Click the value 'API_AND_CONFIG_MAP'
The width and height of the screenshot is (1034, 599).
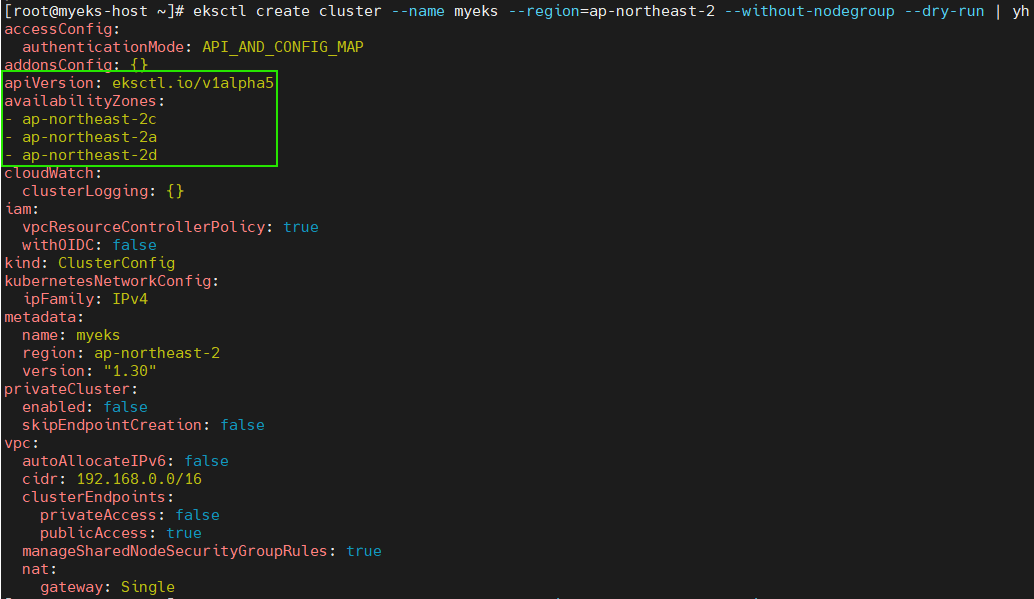(x=283, y=47)
